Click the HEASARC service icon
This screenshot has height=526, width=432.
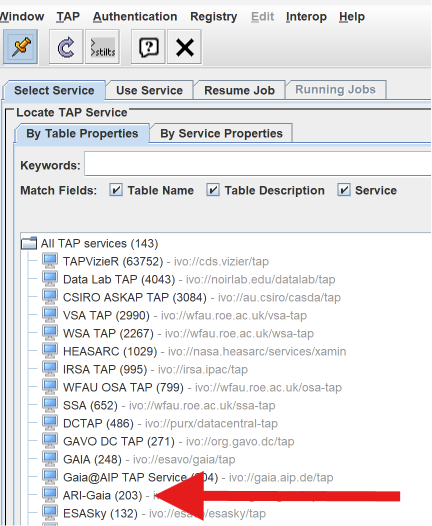[x=50, y=351]
